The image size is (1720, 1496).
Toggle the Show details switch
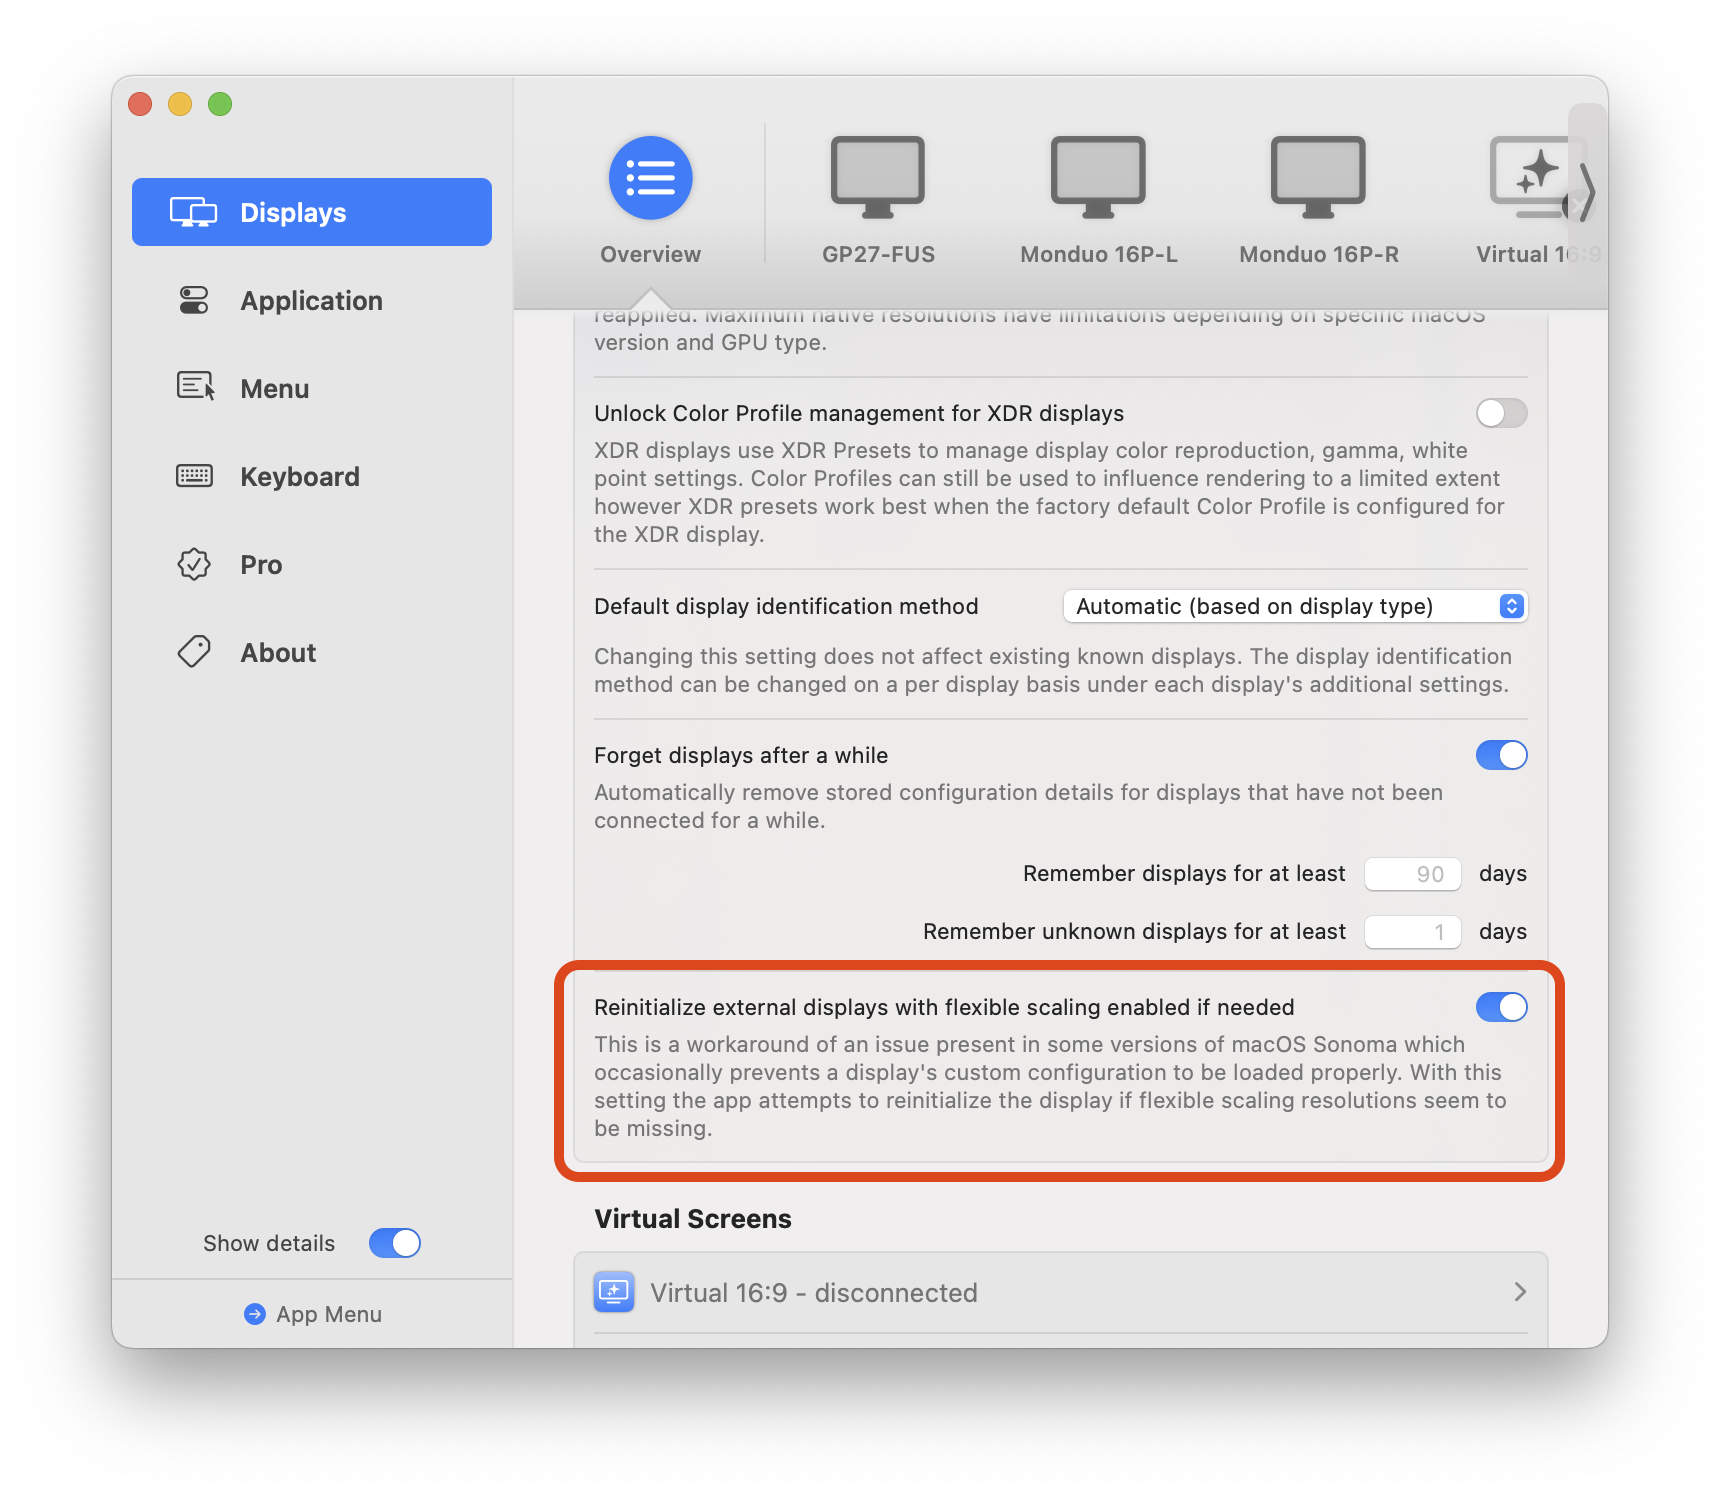394,1243
